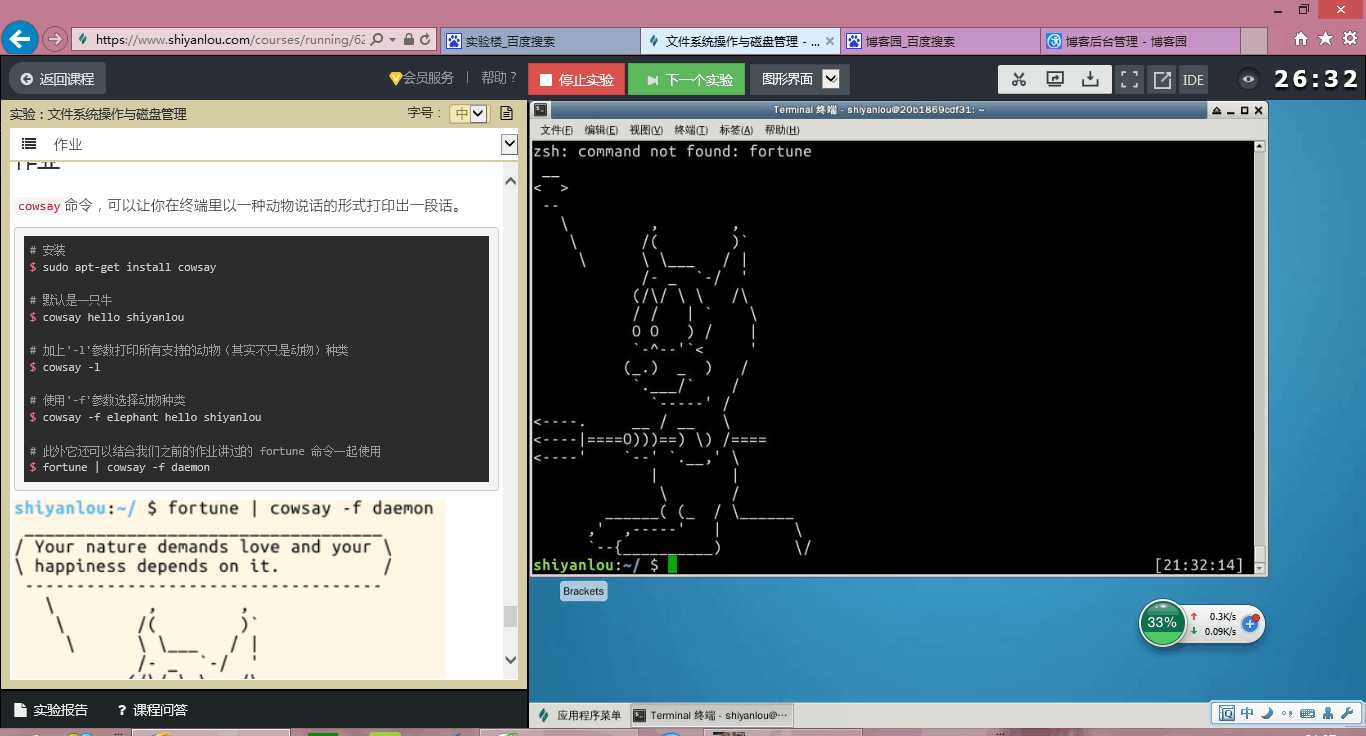Click the browser home icon
The height and width of the screenshot is (736, 1366).
(x=1301, y=39)
